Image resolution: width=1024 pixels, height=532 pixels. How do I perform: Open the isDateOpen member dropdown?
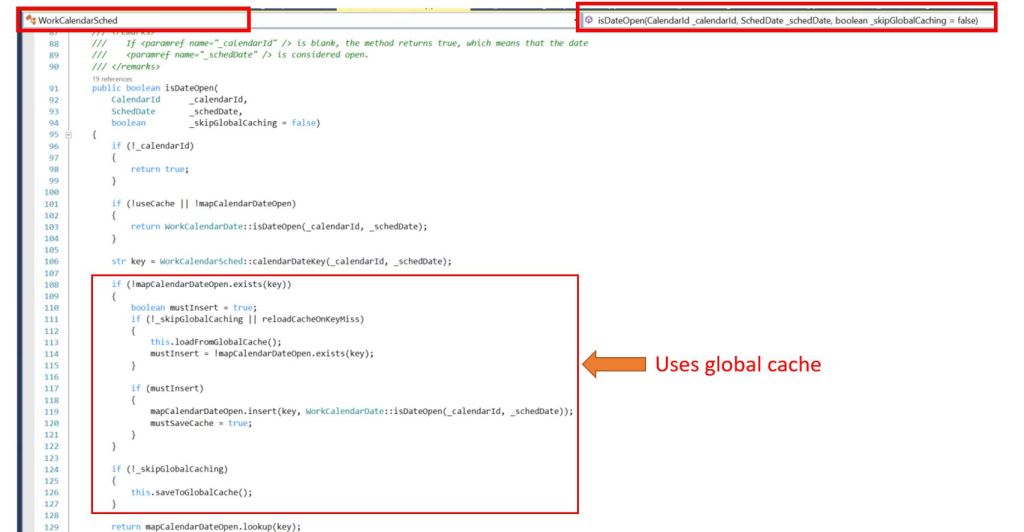click(x=790, y=19)
